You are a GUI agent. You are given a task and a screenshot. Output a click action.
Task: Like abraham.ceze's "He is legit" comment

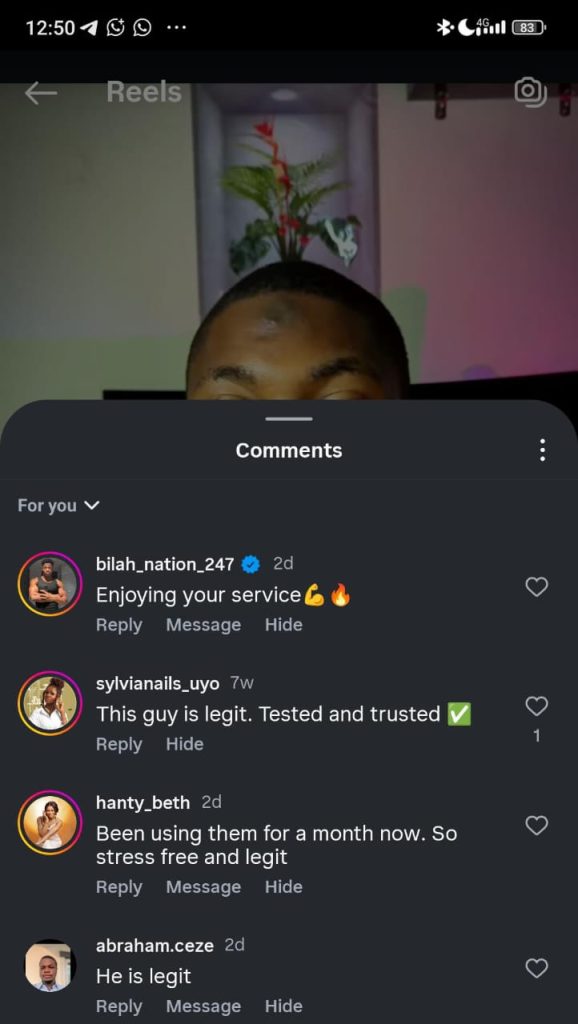(x=536, y=968)
